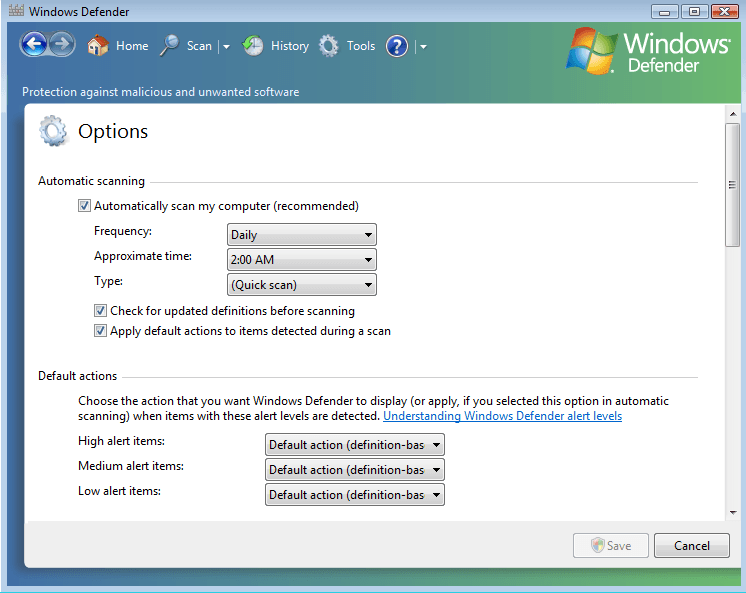This screenshot has height=593, width=746.
Task: Toggle Check for updated definitions before scanning
Action: point(101,311)
